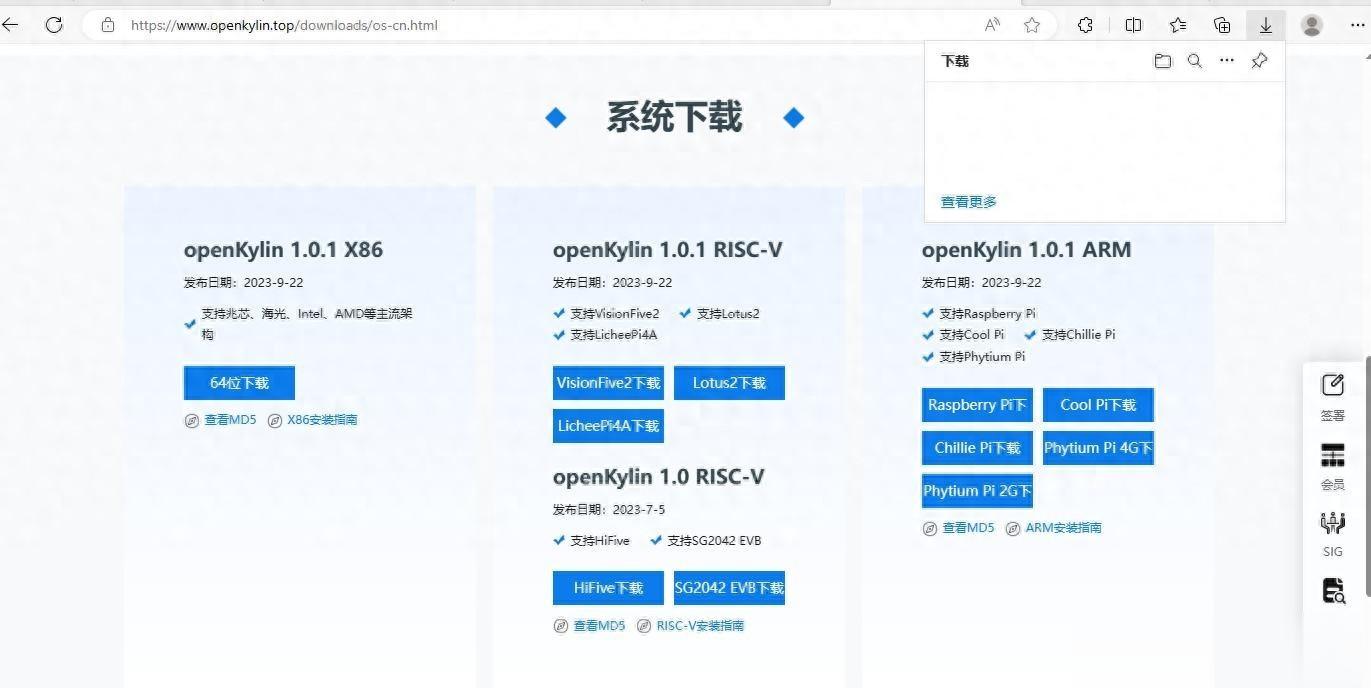Screen dimensions: 1371x688
Task: Click the 64位下载 button
Action: [239, 383]
